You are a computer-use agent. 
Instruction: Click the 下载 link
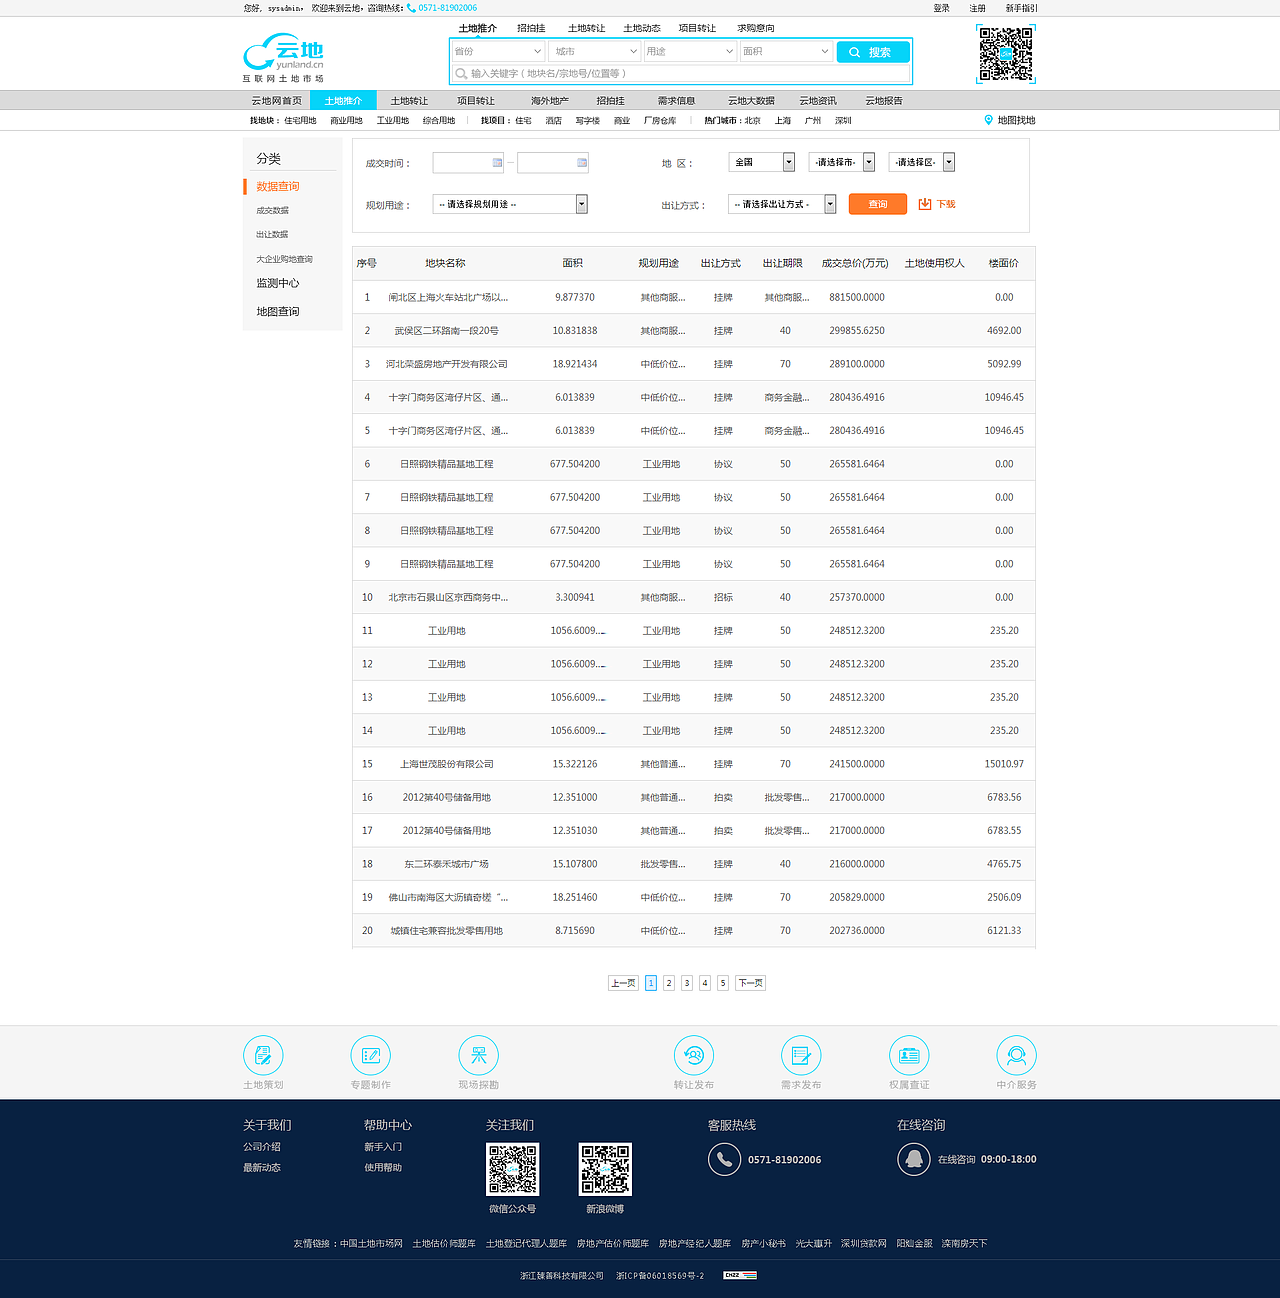coord(946,204)
